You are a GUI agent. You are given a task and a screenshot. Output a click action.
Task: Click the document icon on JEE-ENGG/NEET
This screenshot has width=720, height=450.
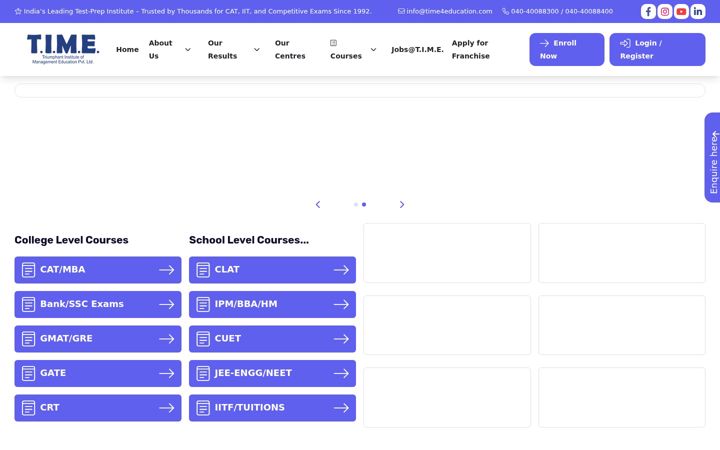[203, 373]
